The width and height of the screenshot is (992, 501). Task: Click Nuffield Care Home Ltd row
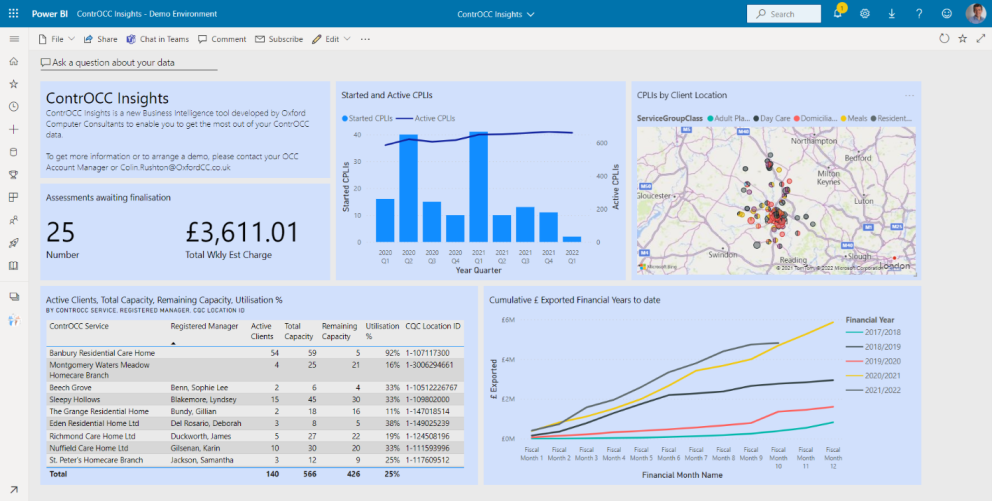256,448
